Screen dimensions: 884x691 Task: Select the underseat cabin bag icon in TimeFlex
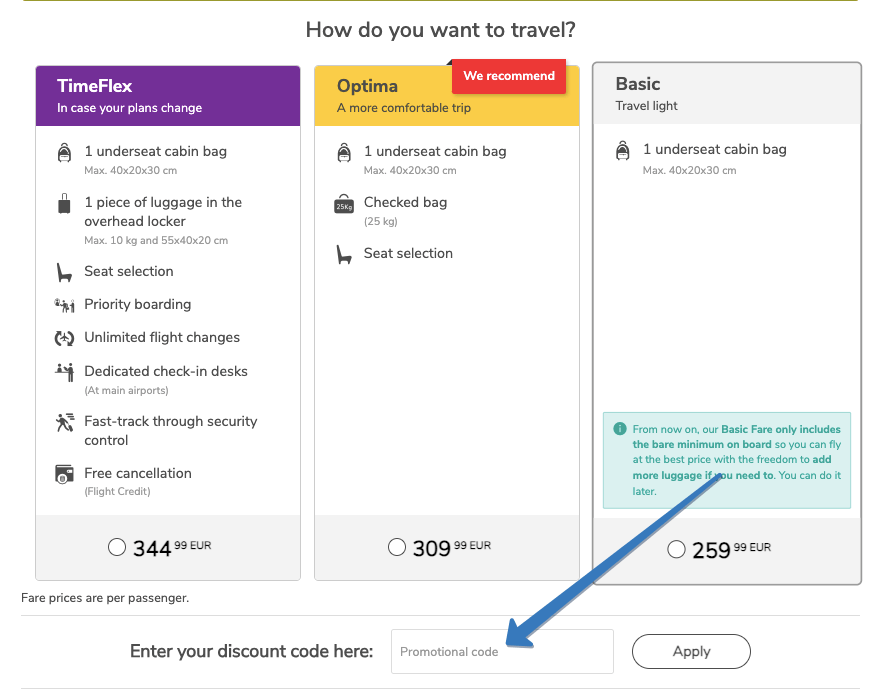62,153
